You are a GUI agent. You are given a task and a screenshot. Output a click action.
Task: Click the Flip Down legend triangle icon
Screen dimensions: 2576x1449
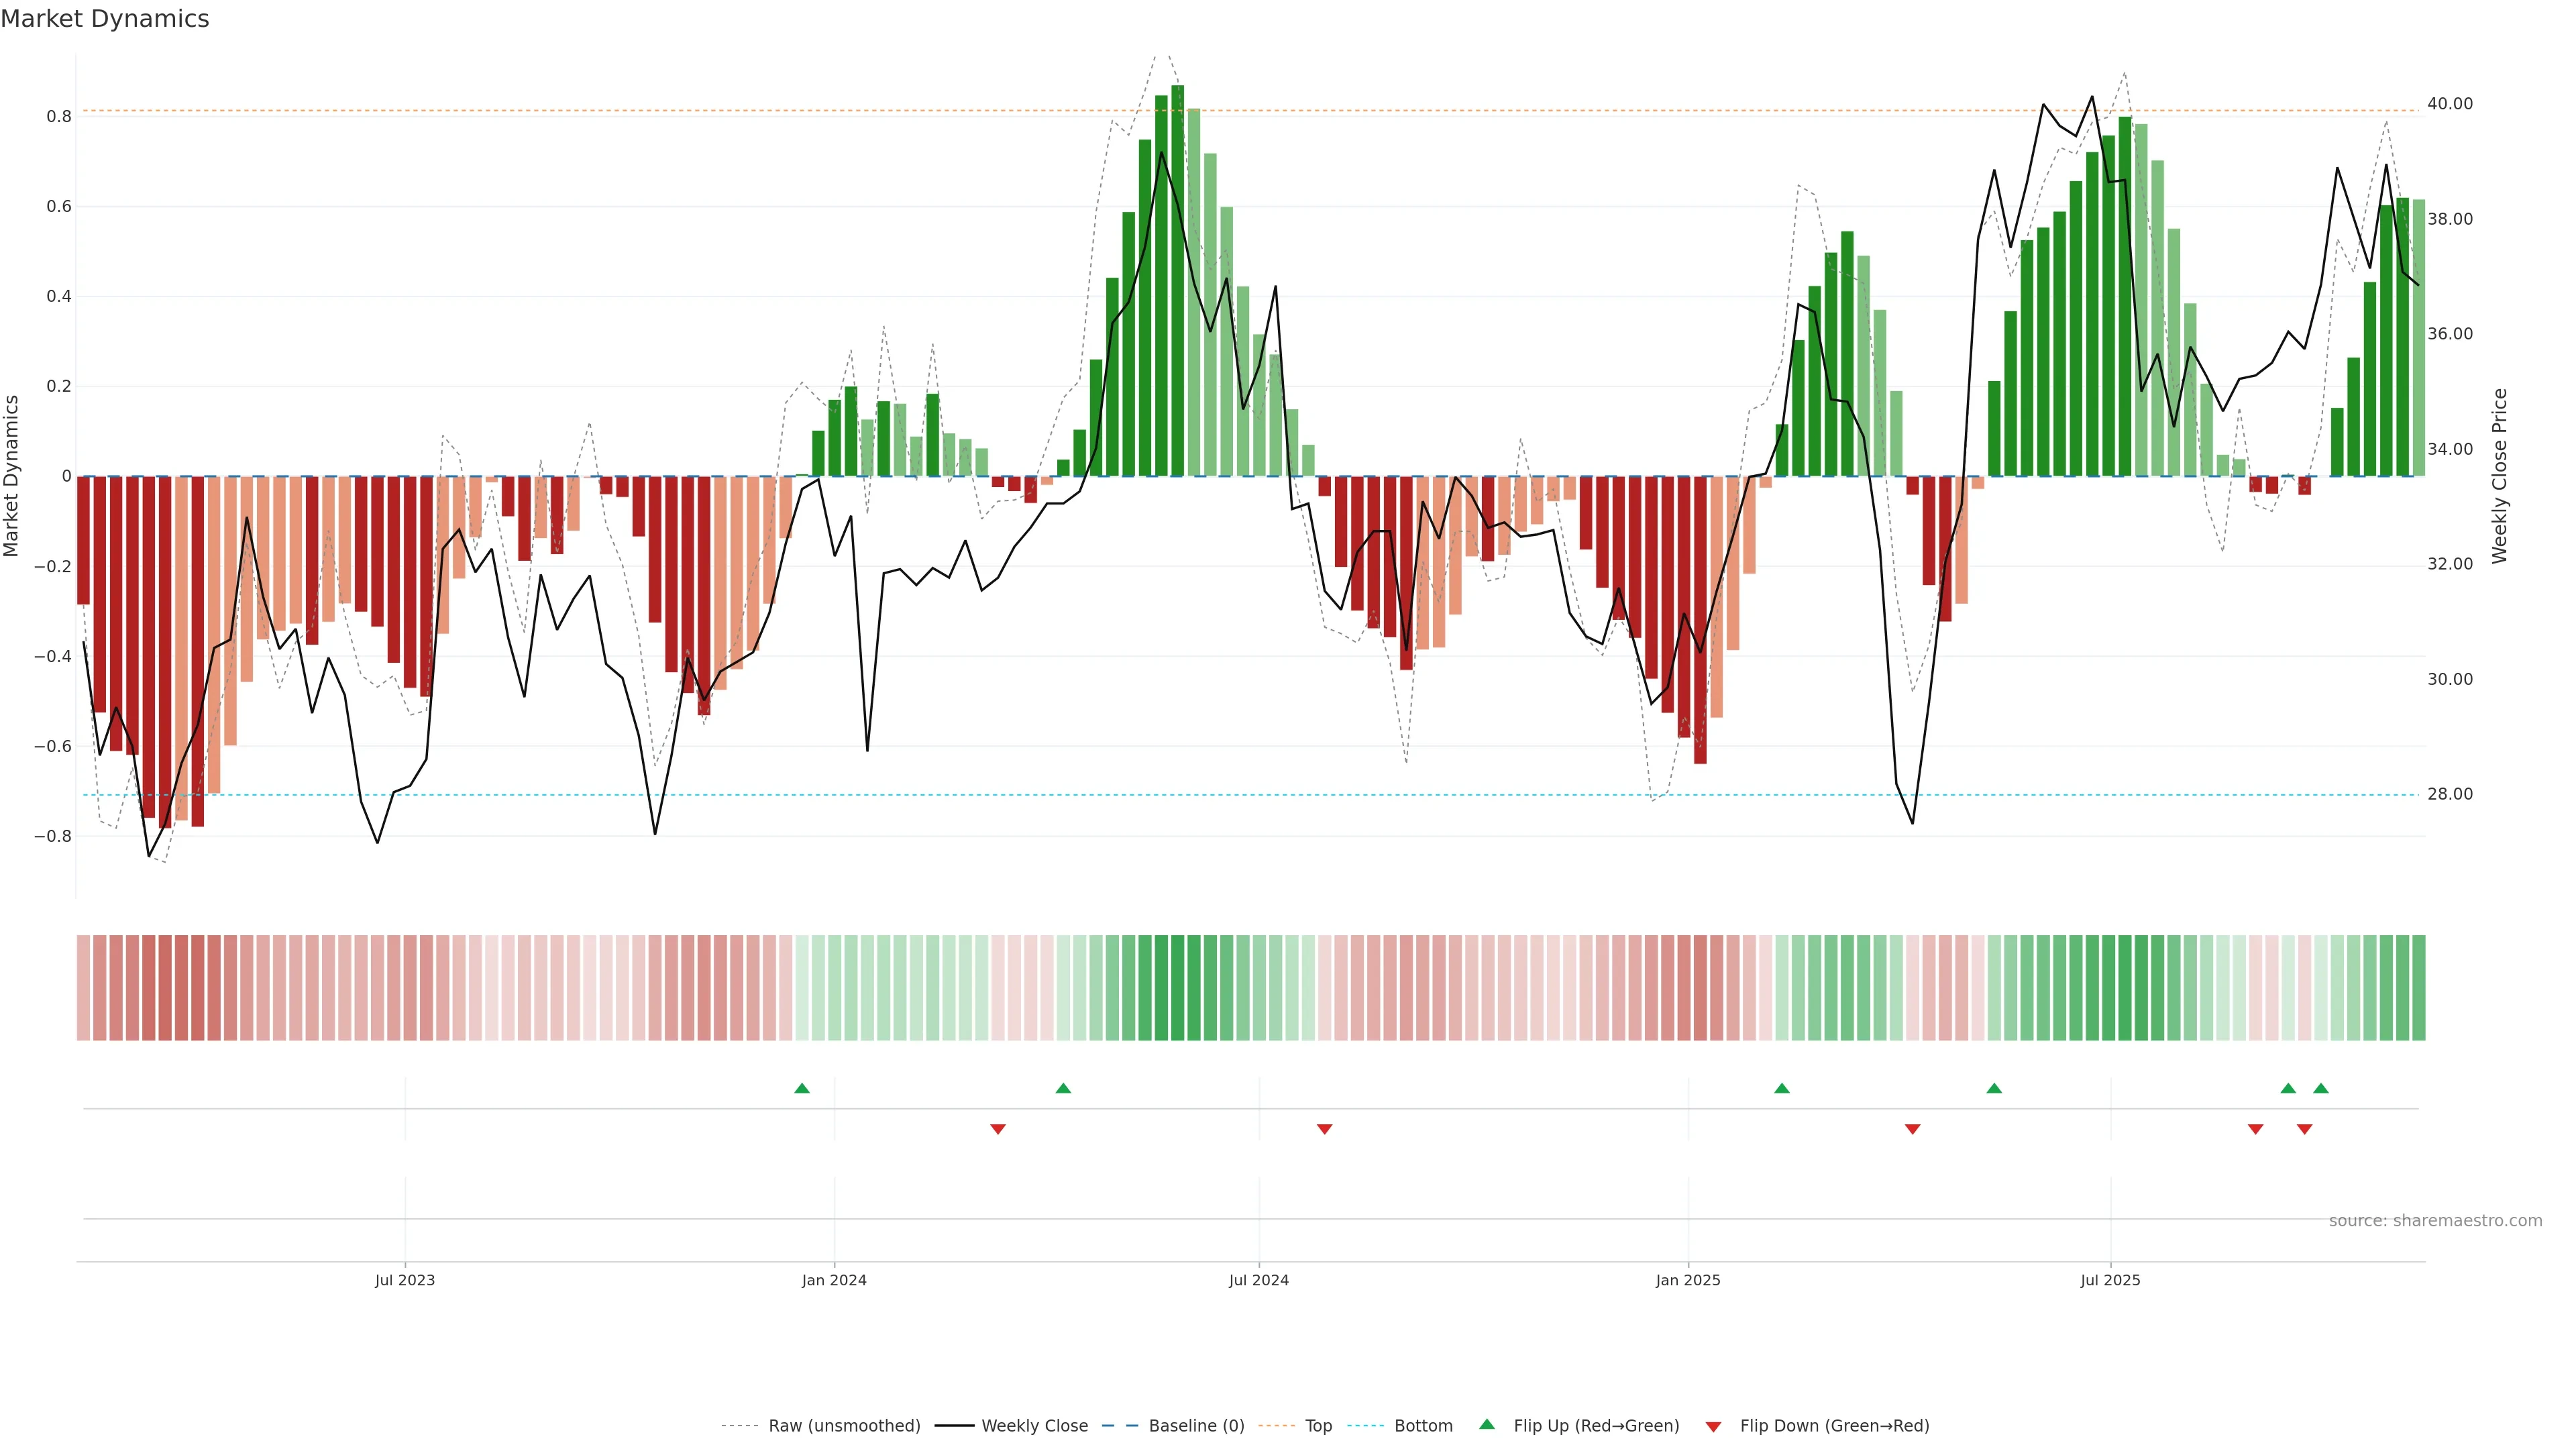tap(1713, 1427)
